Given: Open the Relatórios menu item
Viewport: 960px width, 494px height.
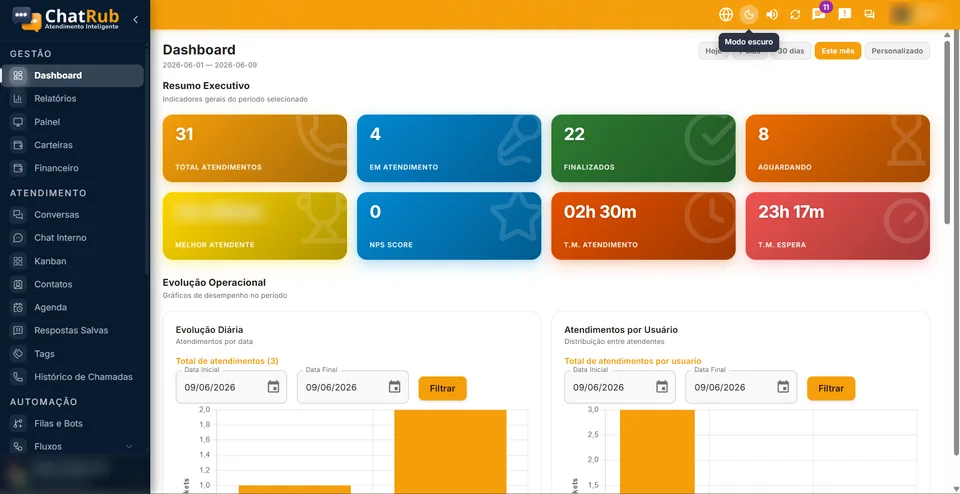Looking at the screenshot, I should tap(72, 99).
